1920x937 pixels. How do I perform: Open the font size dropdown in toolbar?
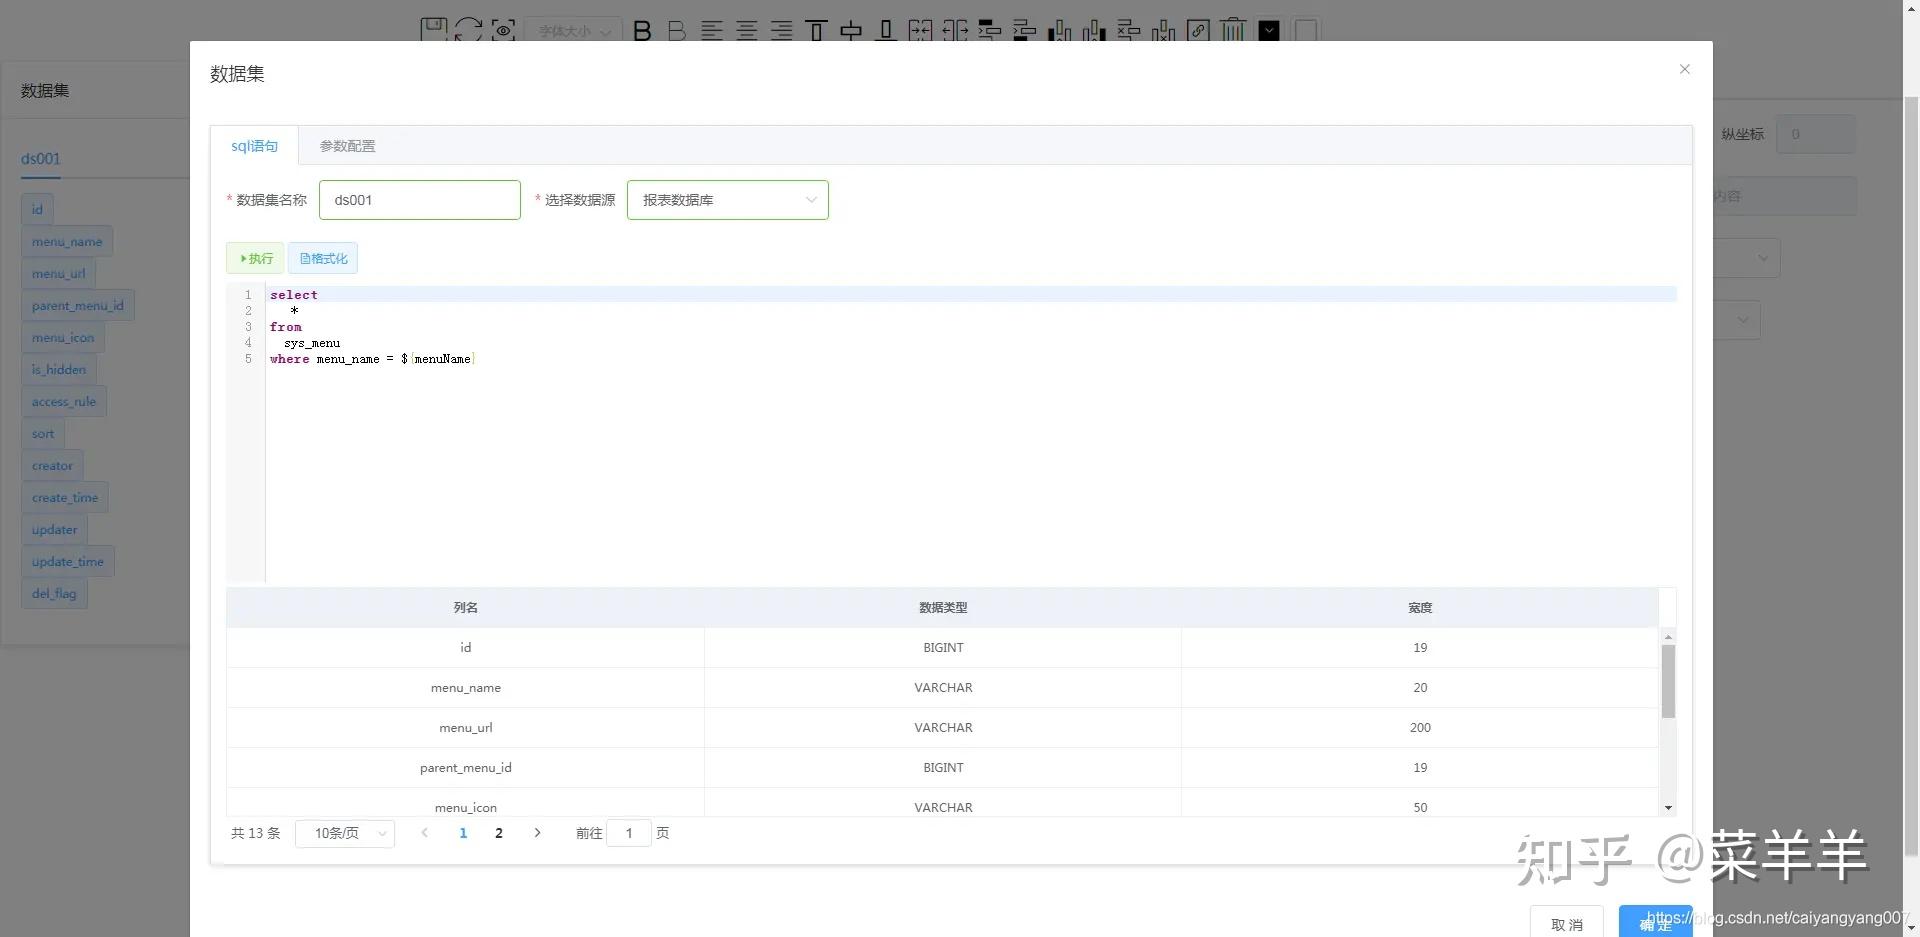coord(573,31)
